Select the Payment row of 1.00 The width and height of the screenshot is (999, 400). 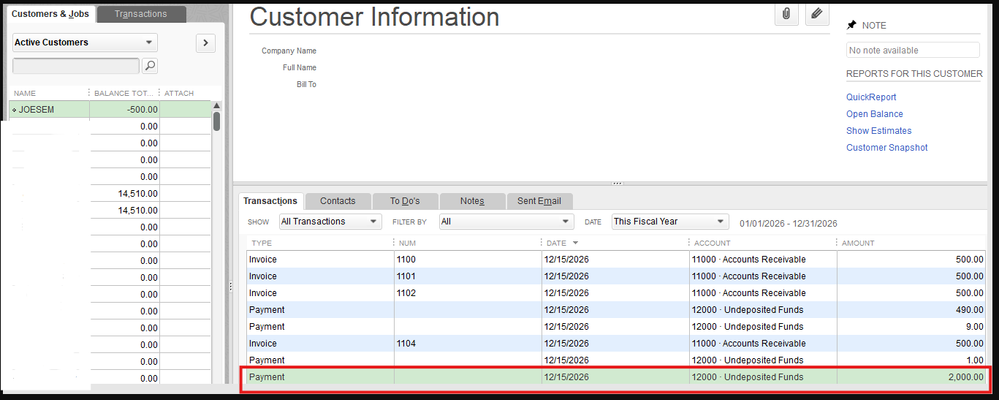click(x=617, y=360)
